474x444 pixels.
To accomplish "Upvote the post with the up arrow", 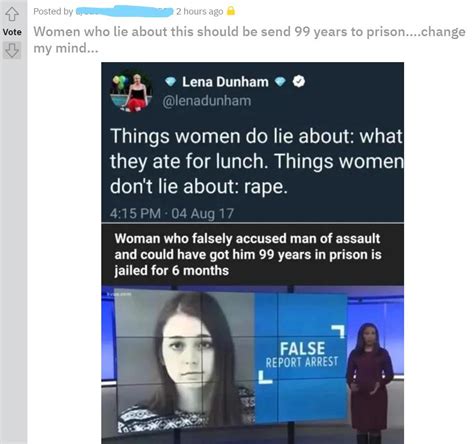I will point(12,14).
